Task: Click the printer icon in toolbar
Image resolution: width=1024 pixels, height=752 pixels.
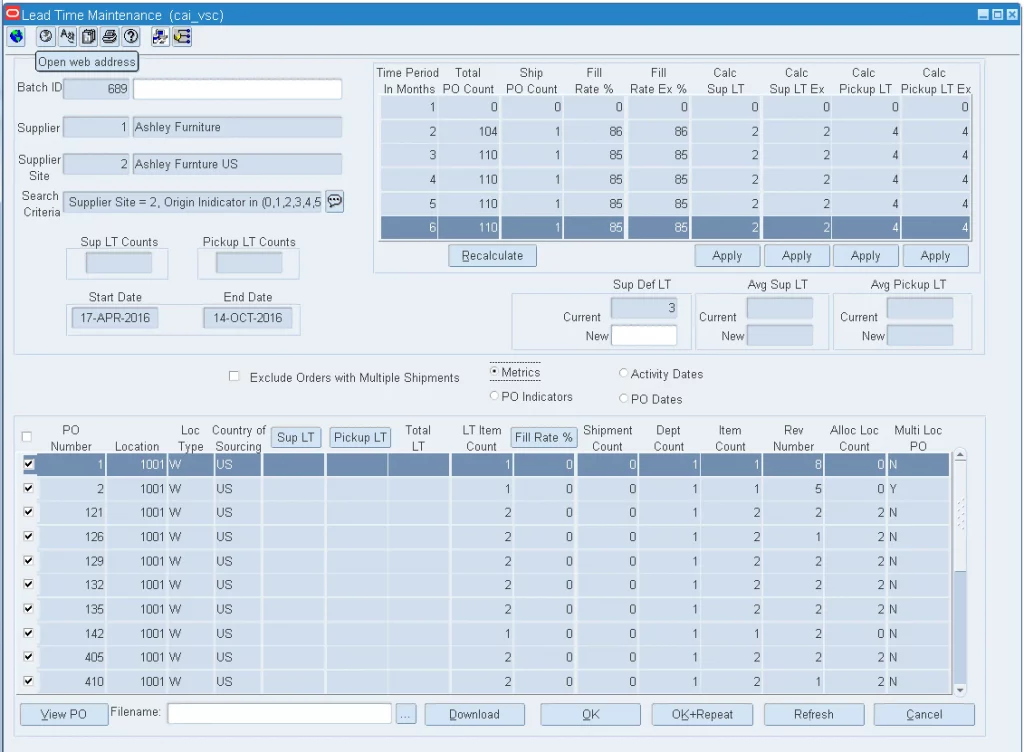Action: pyautogui.click(x=110, y=37)
